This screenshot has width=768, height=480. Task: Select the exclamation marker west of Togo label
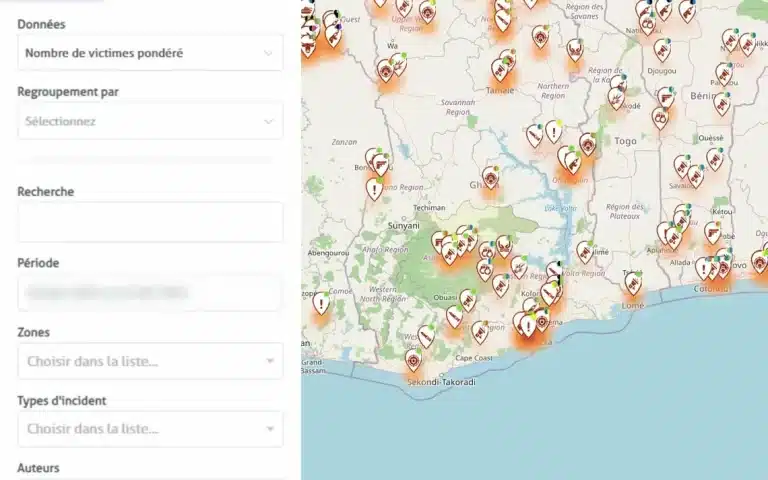pyautogui.click(x=553, y=132)
